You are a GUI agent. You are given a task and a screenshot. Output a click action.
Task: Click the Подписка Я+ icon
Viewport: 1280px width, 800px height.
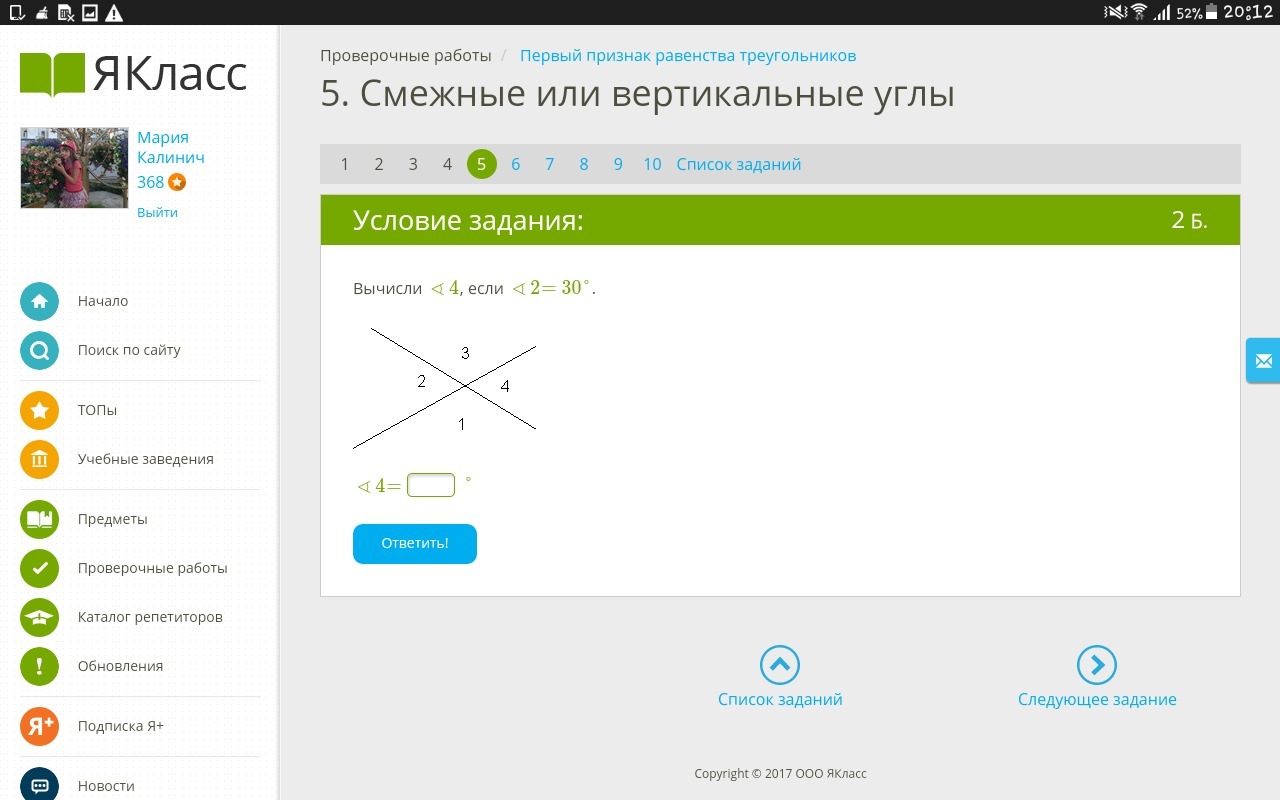coord(39,726)
